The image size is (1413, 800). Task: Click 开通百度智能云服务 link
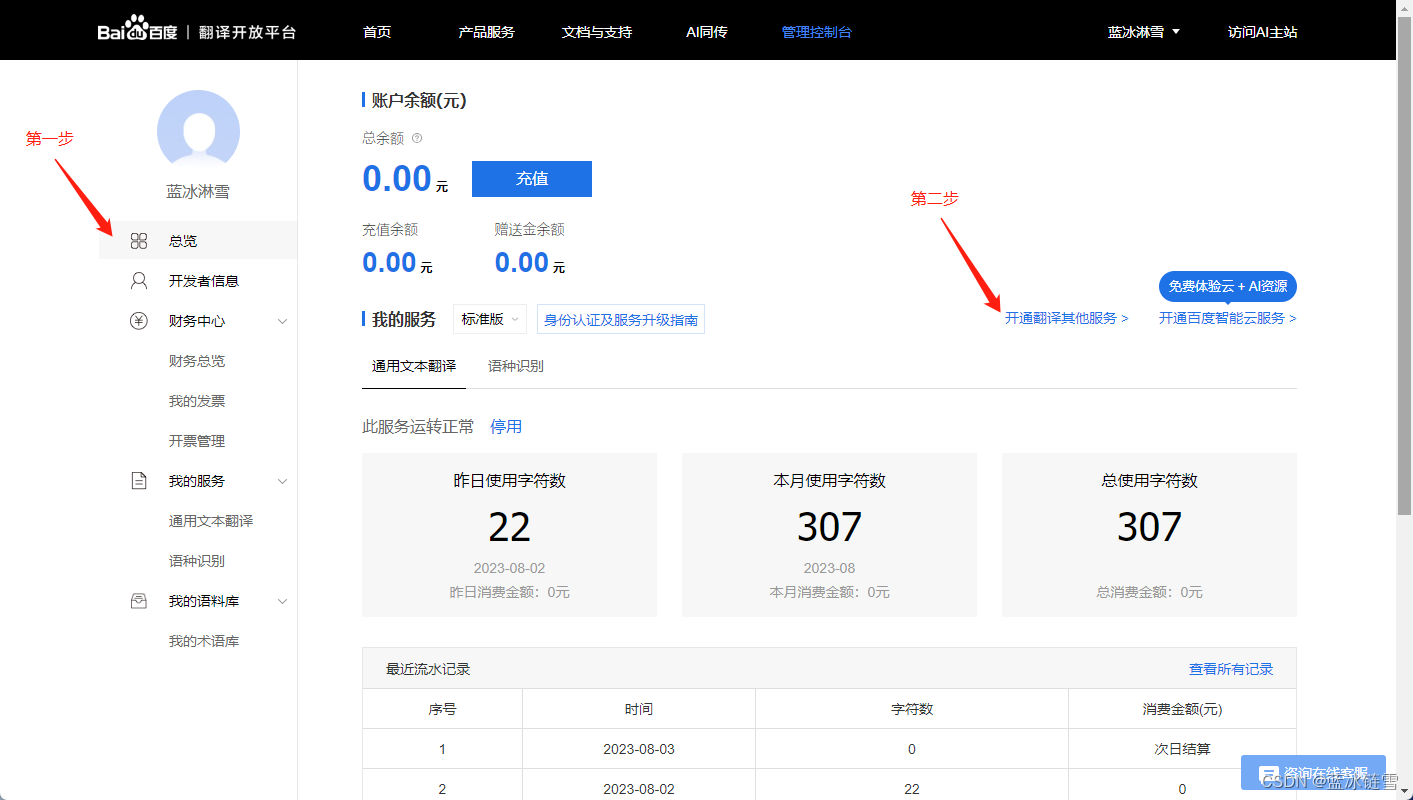tap(1228, 318)
